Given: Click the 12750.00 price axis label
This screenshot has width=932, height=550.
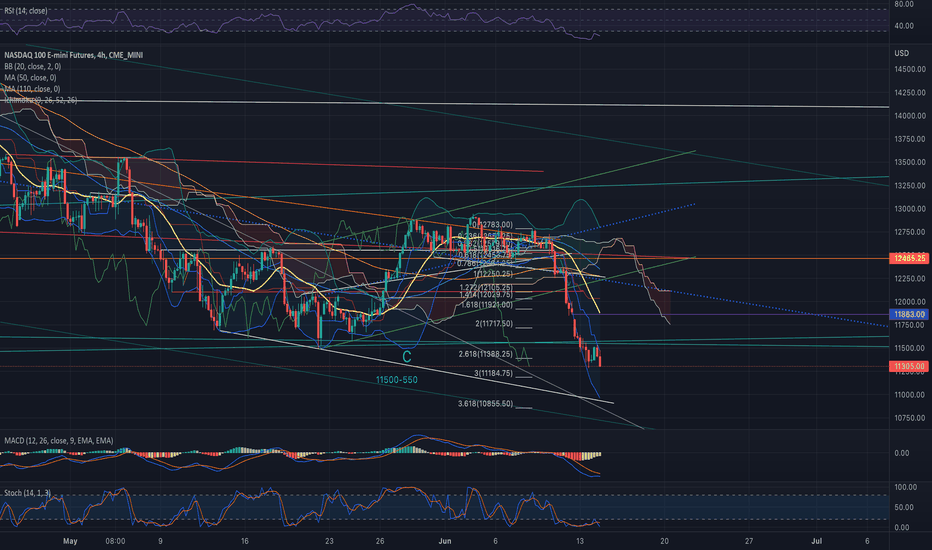Looking at the screenshot, I should click(x=910, y=232).
